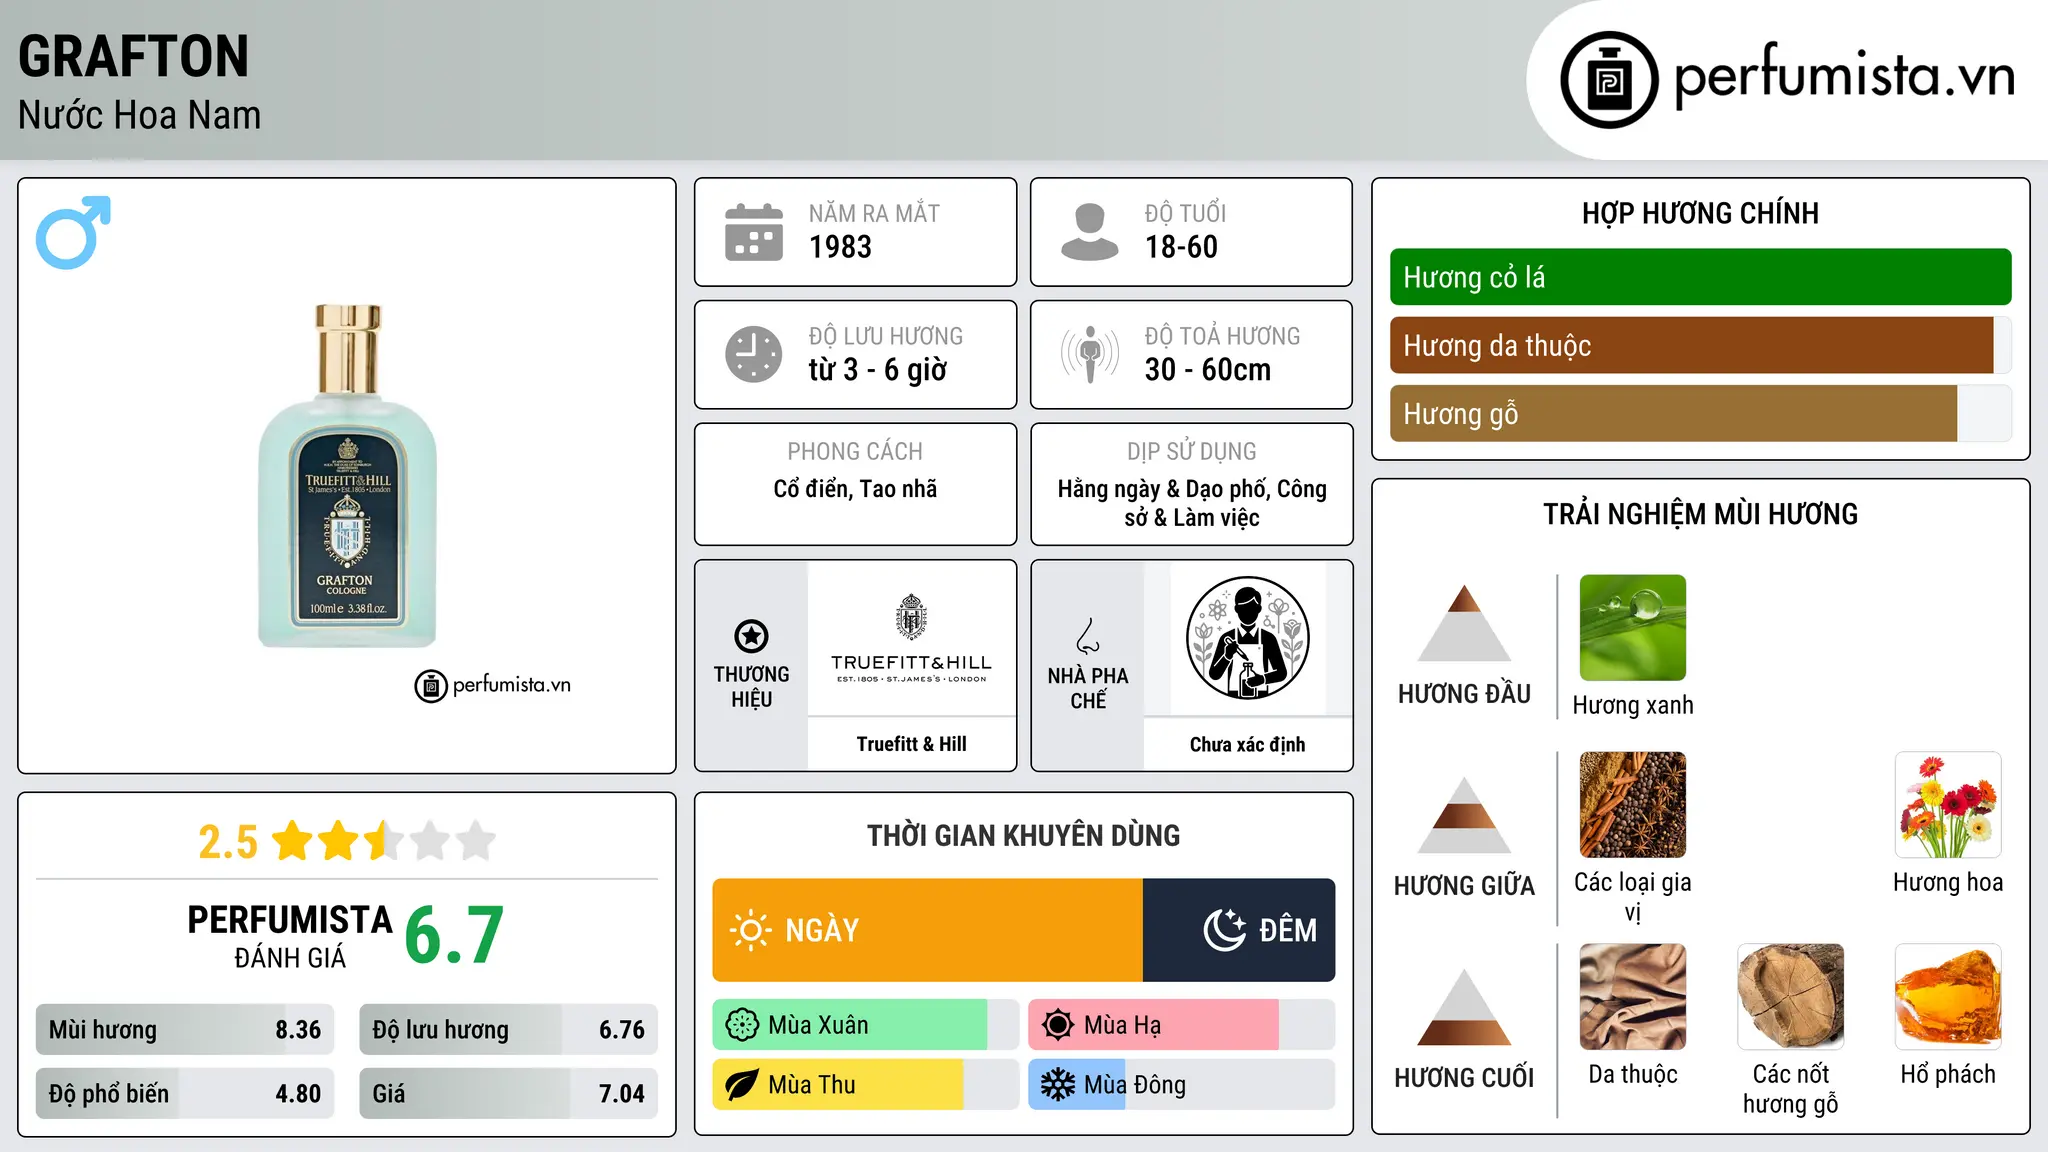Click the Perfumista overall score 6.7

pyautogui.click(x=454, y=935)
